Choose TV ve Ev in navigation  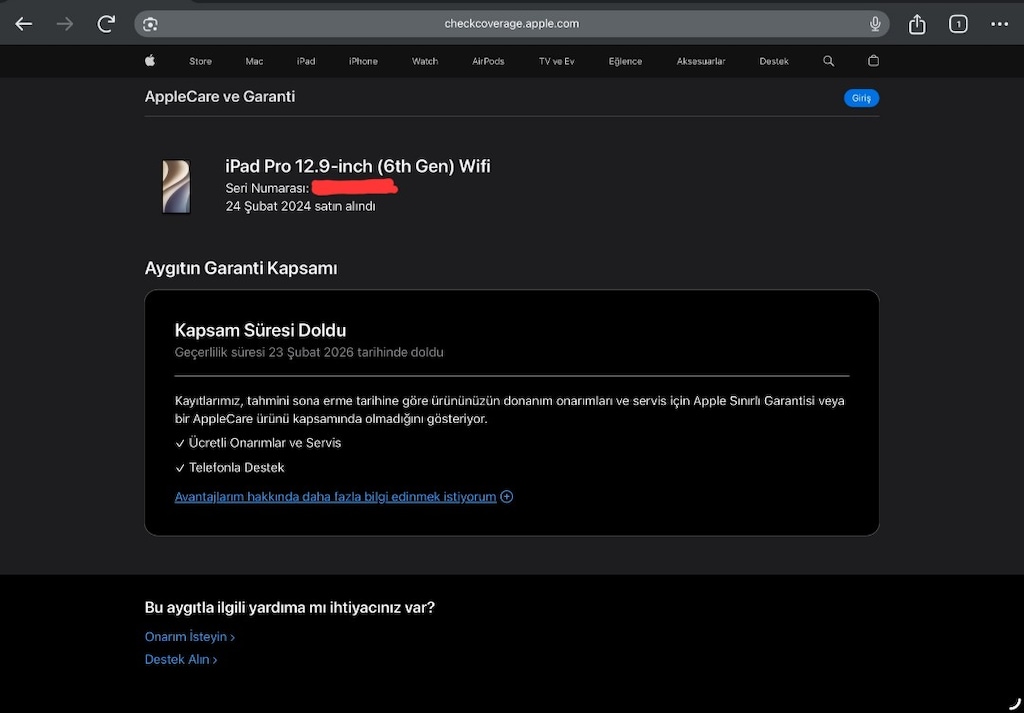(556, 61)
